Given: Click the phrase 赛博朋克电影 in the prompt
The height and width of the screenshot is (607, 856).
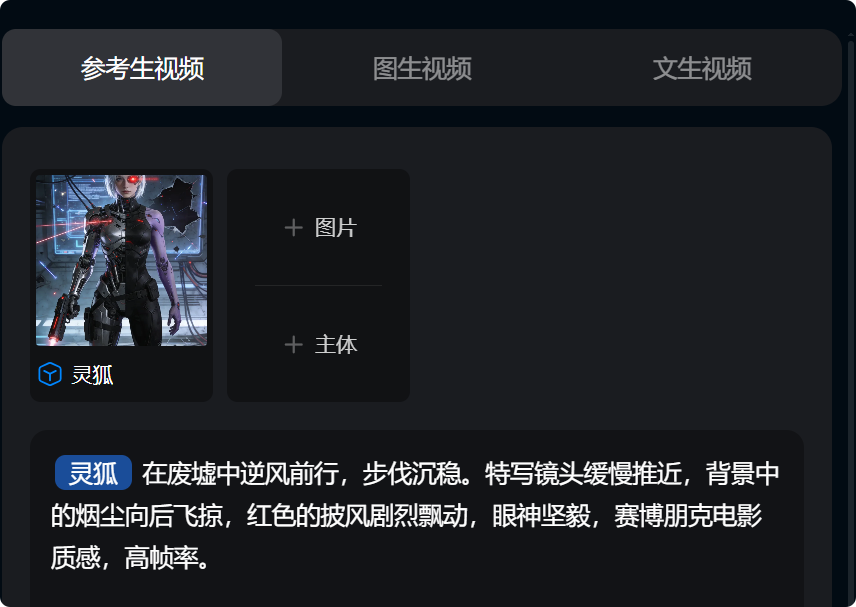Looking at the screenshot, I should pos(688,516).
